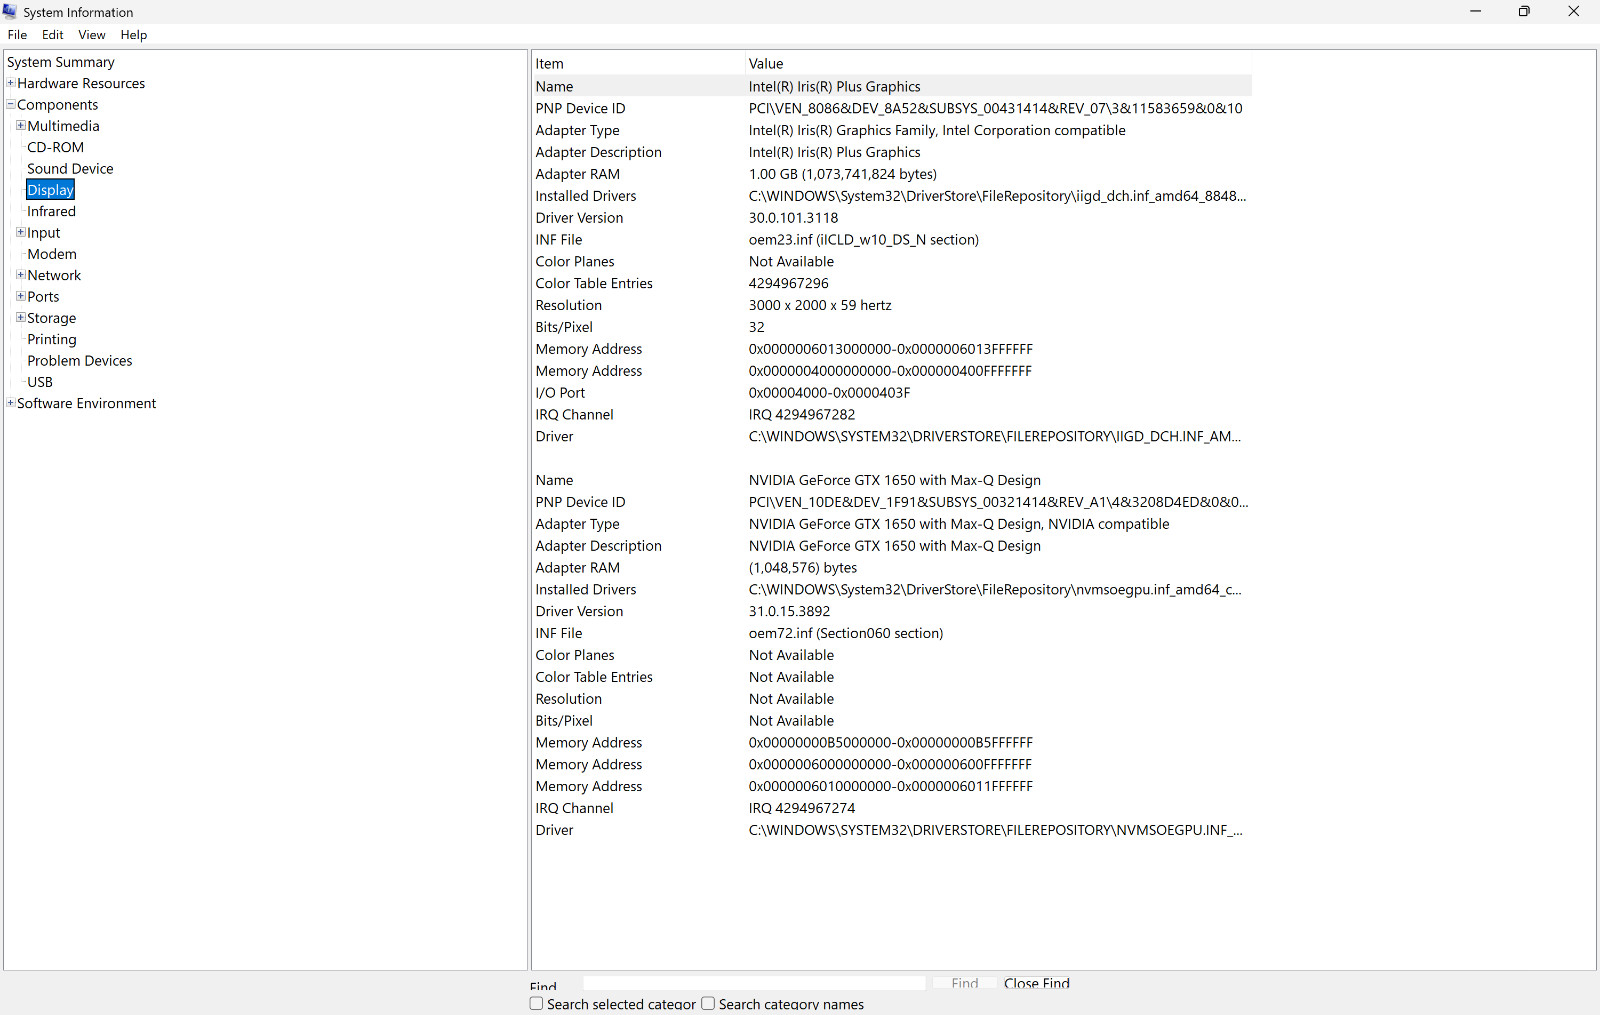Expand the Hardware Resources node

pos(11,83)
